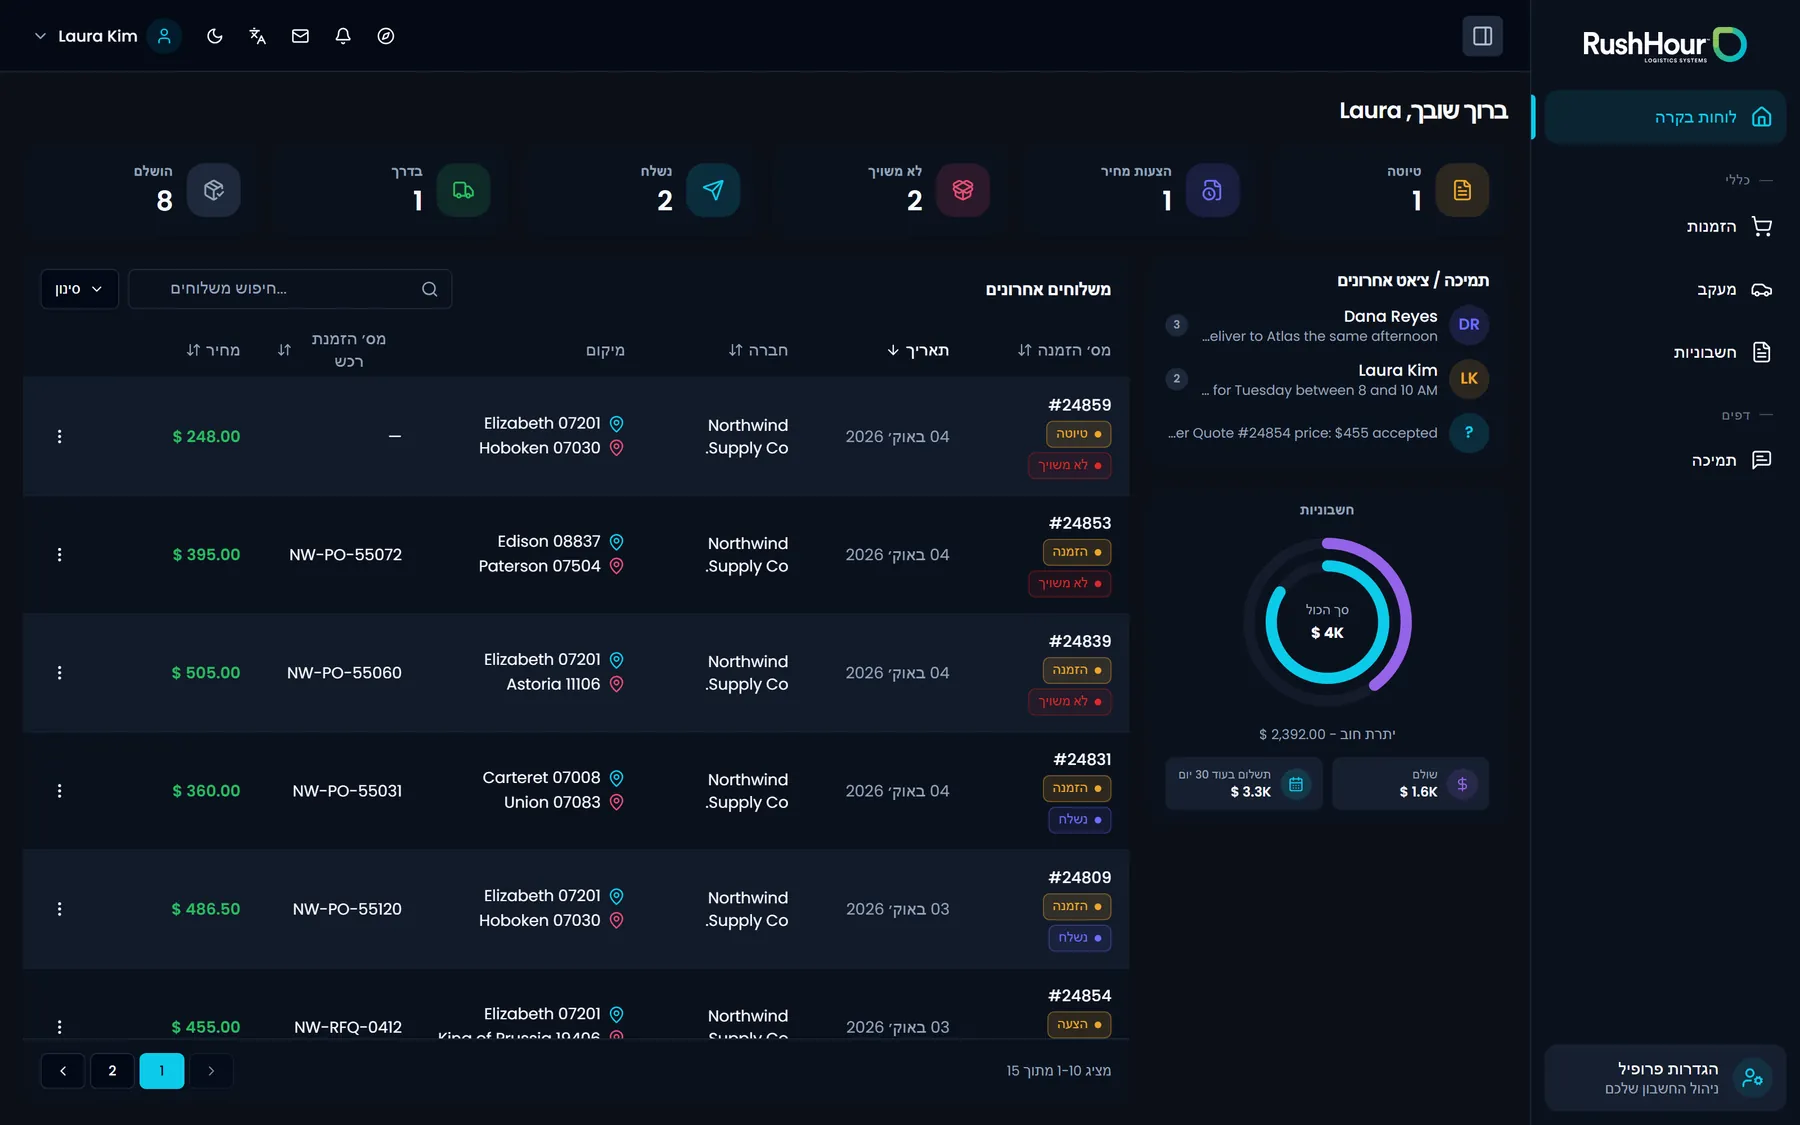Open the notifications bell
The width and height of the screenshot is (1800, 1125).
pyautogui.click(x=343, y=36)
